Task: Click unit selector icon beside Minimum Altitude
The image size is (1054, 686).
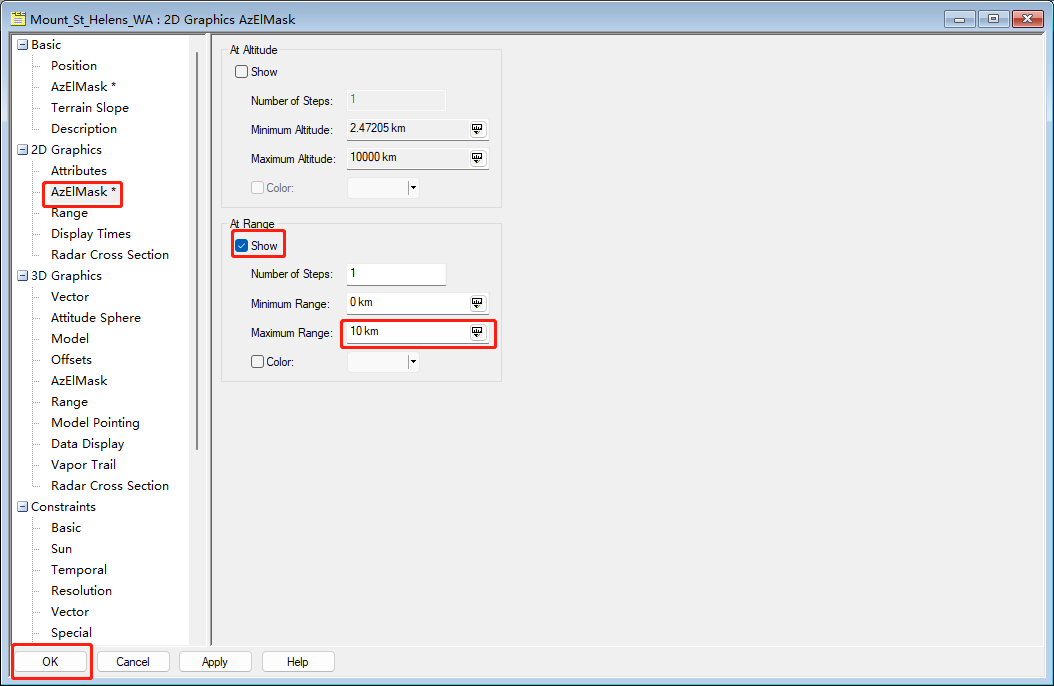Action: 477,129
